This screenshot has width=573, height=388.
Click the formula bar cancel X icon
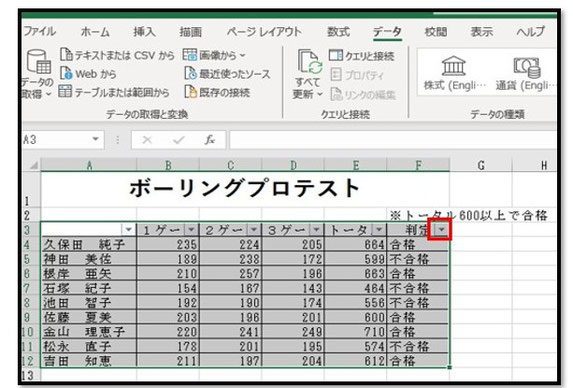pyautogui.click(x=147, y=140)
